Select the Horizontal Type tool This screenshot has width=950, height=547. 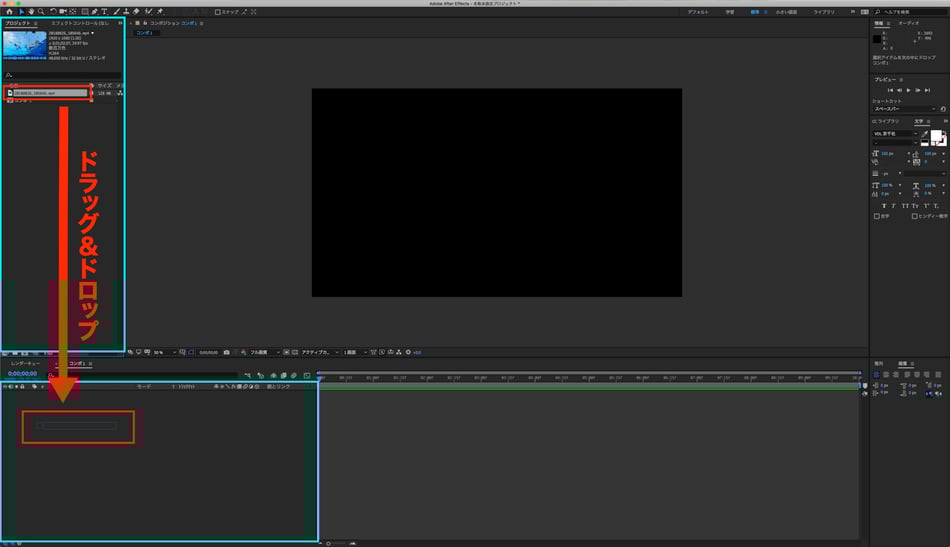click(103, 12)
